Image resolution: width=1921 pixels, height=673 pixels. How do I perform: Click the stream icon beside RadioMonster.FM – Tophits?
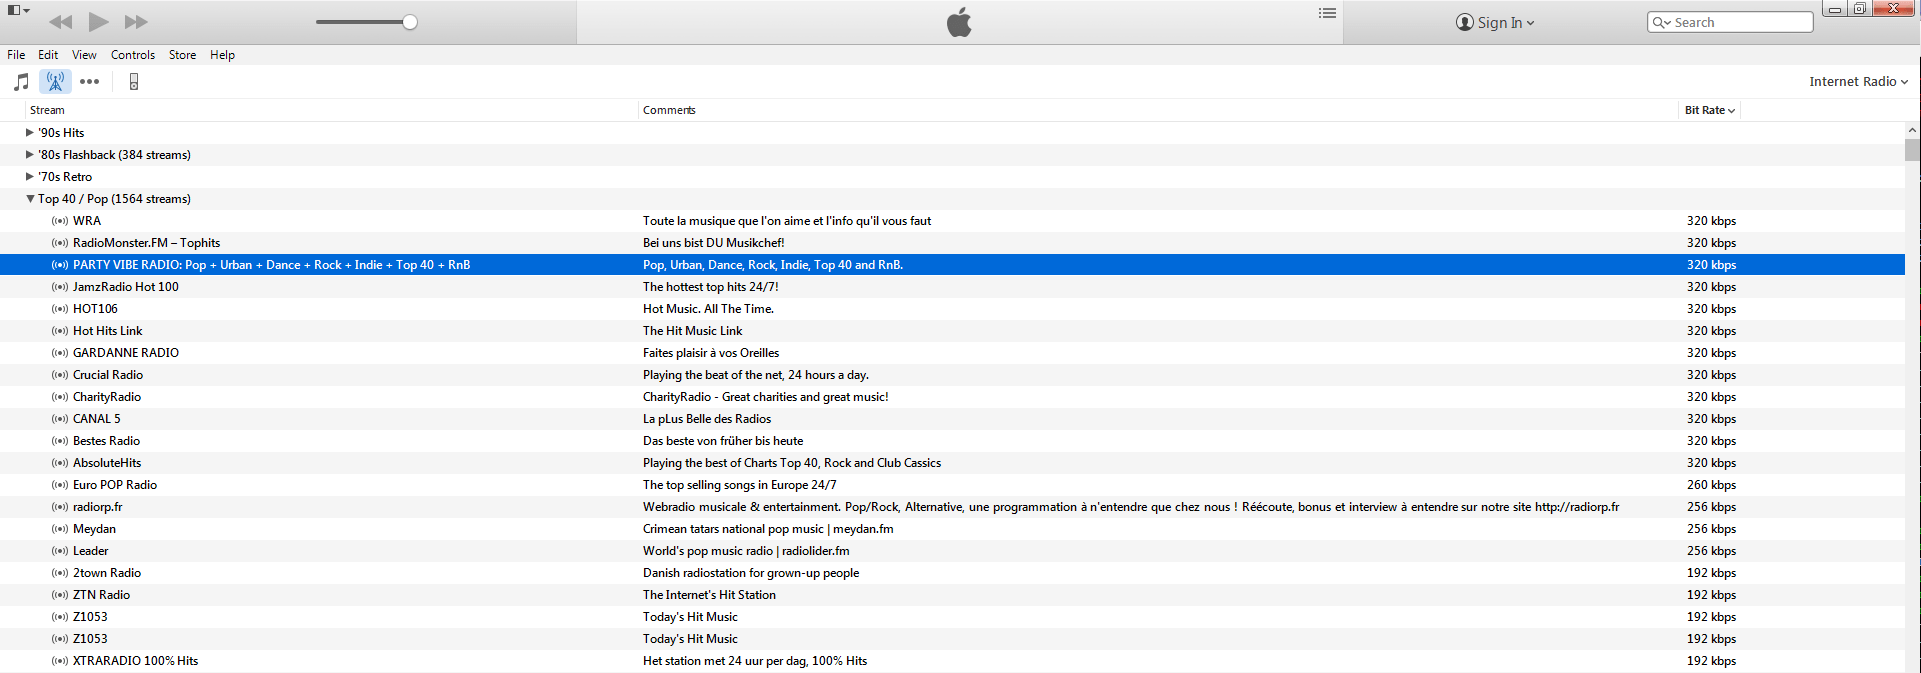(60, 243)
